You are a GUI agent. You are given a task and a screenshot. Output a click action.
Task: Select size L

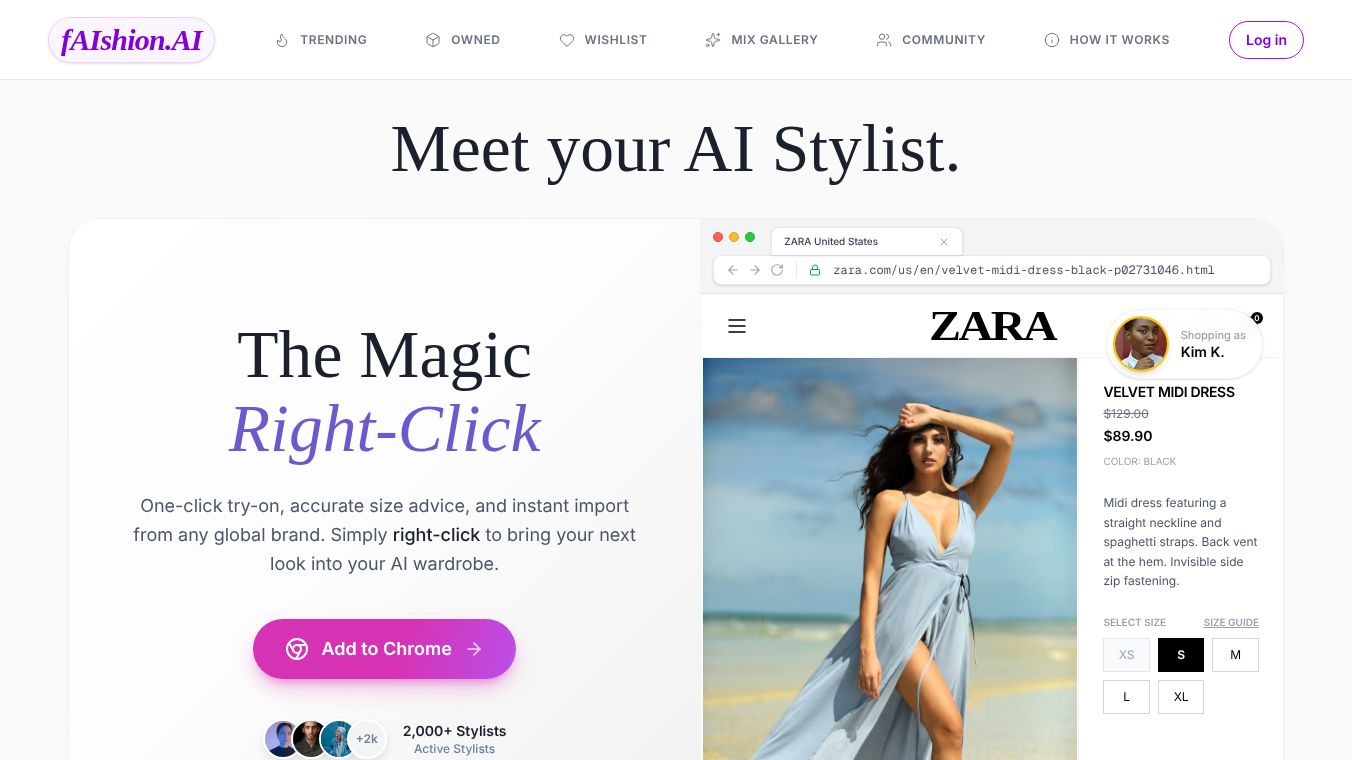click(x=1126, y=697)
